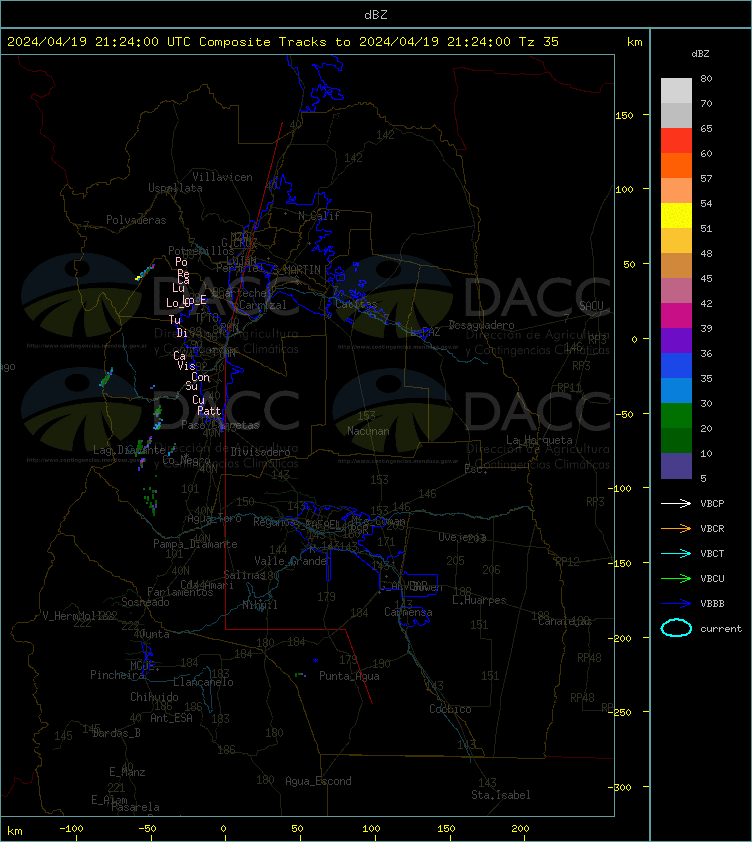This screenshot has width=752, height=842.
Task: Click the Punta_Agua map label
Action: tap(349, 676)
